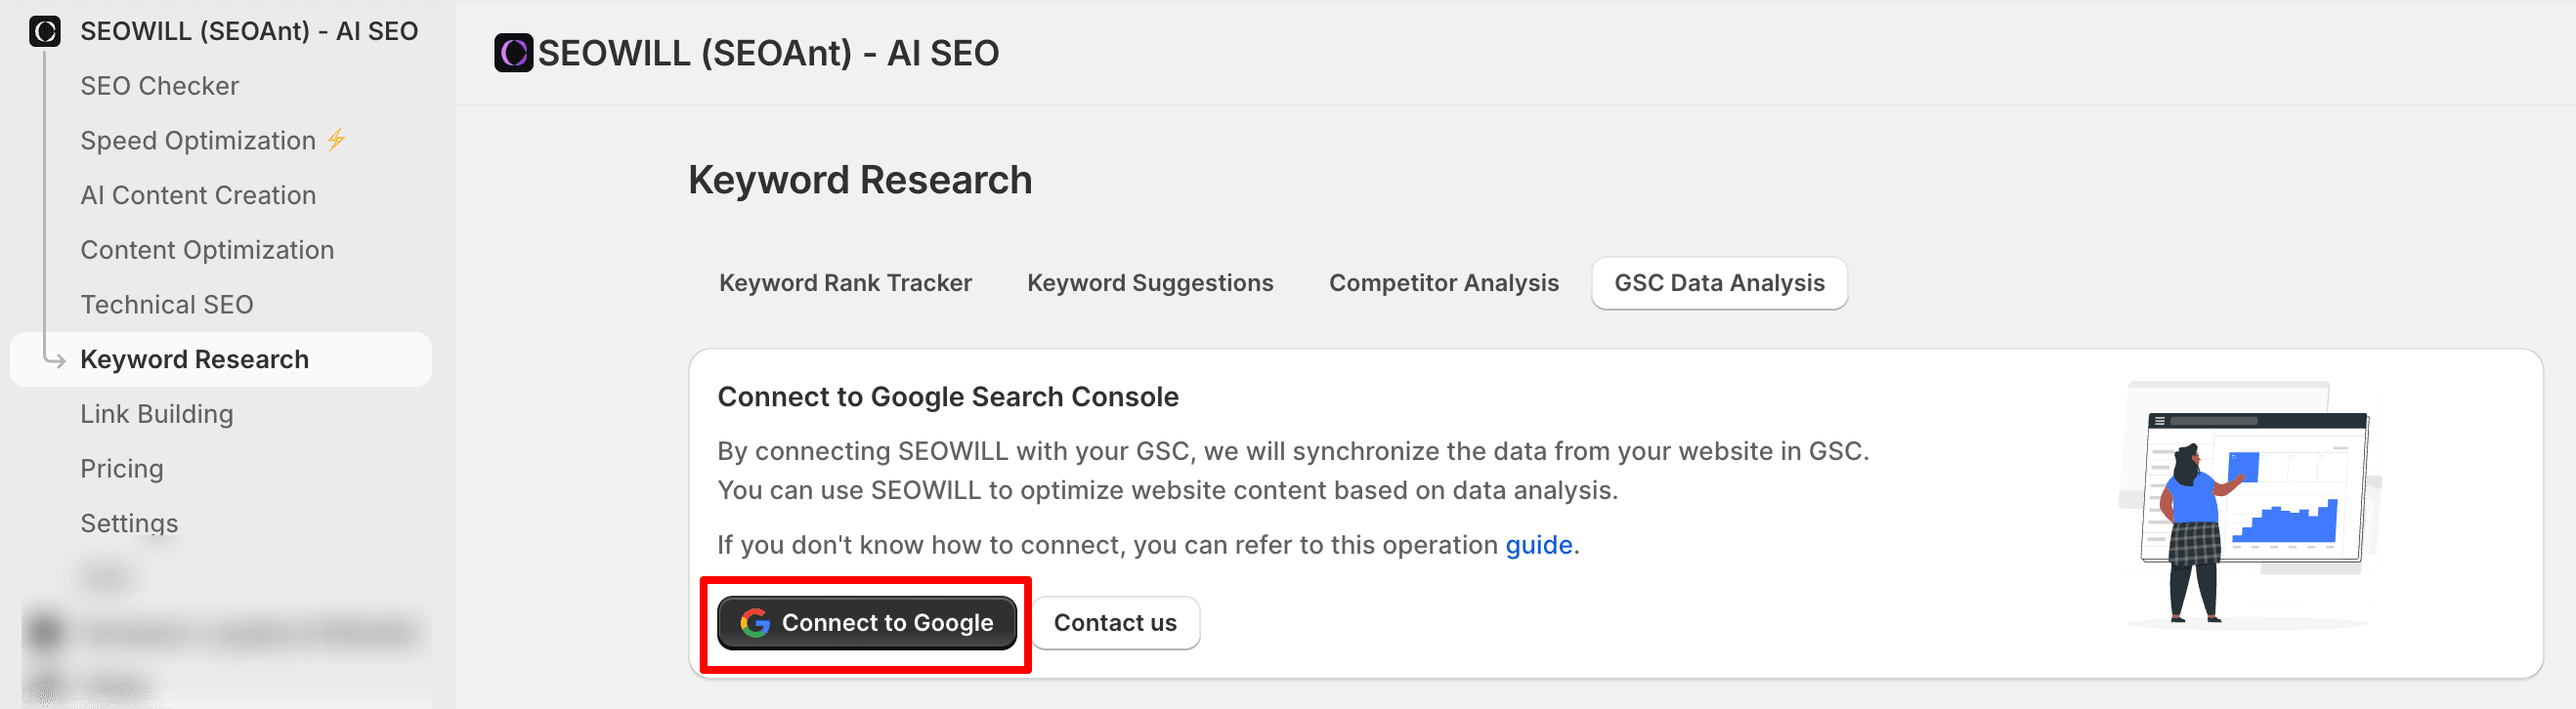Screen dimensions: 2576x709
Task: Click the SEOWILL logo icon in sidebar
Action: 44,31
